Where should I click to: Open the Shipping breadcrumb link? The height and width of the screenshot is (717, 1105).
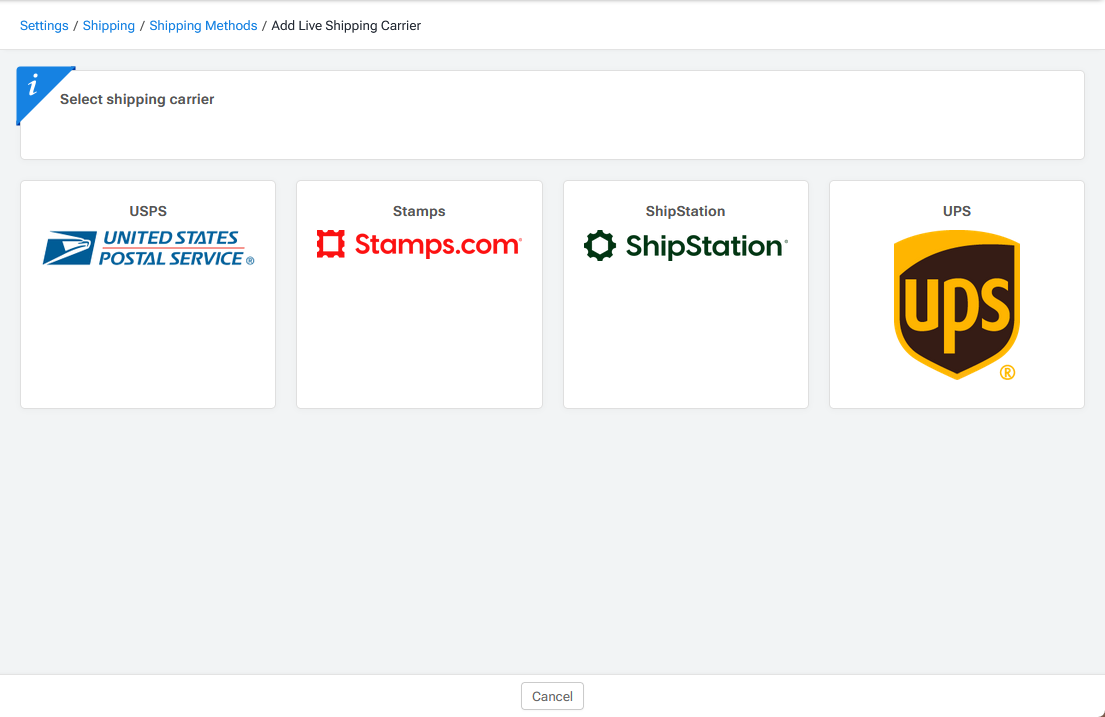(x=109, y=25)
